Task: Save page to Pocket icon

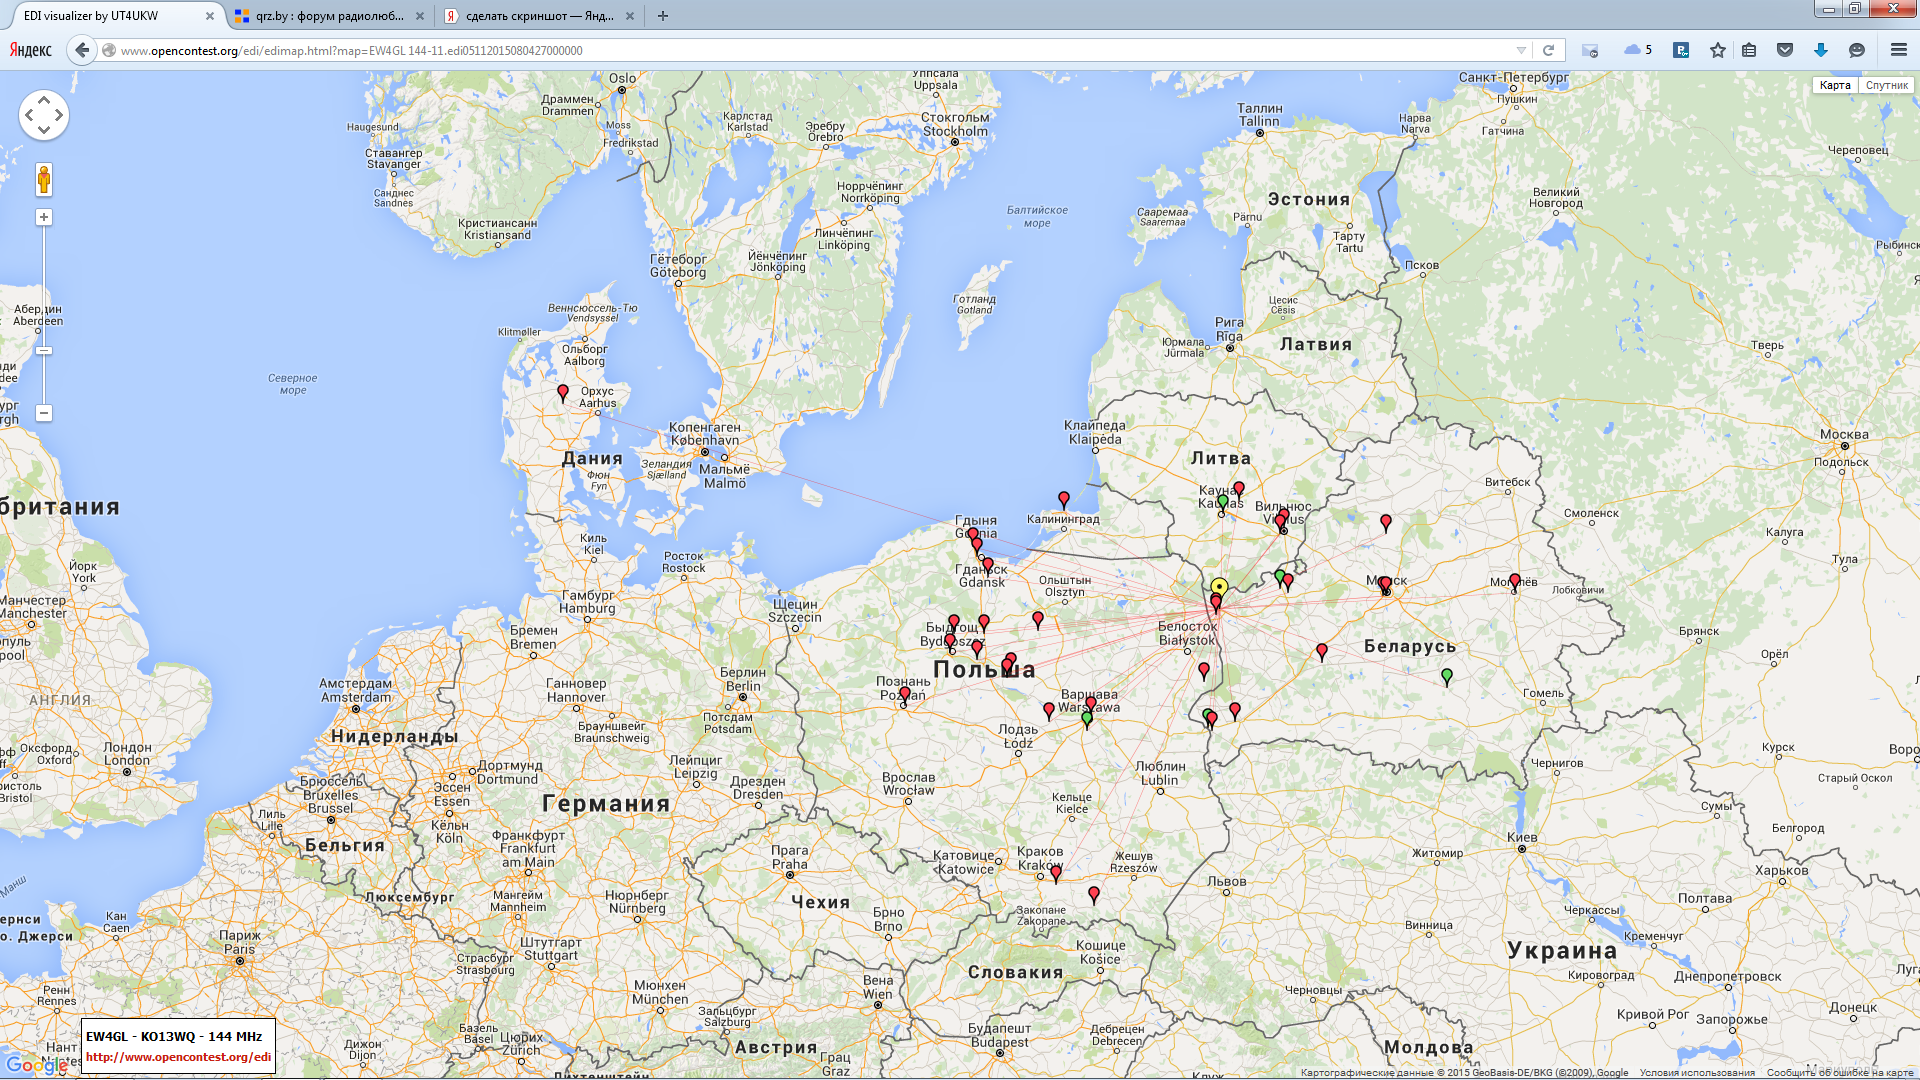Action: (1785, 50)
